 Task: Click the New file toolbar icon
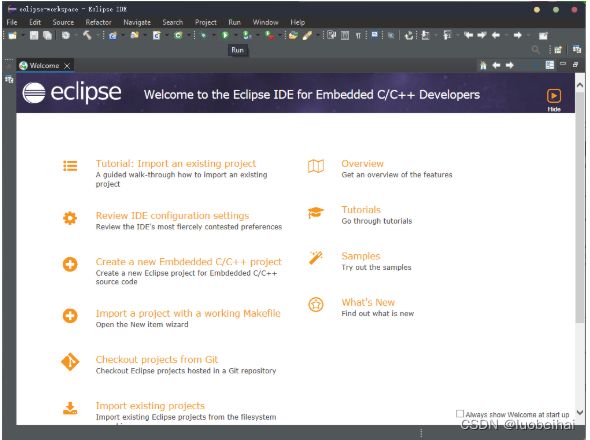(x=12, y=36)
